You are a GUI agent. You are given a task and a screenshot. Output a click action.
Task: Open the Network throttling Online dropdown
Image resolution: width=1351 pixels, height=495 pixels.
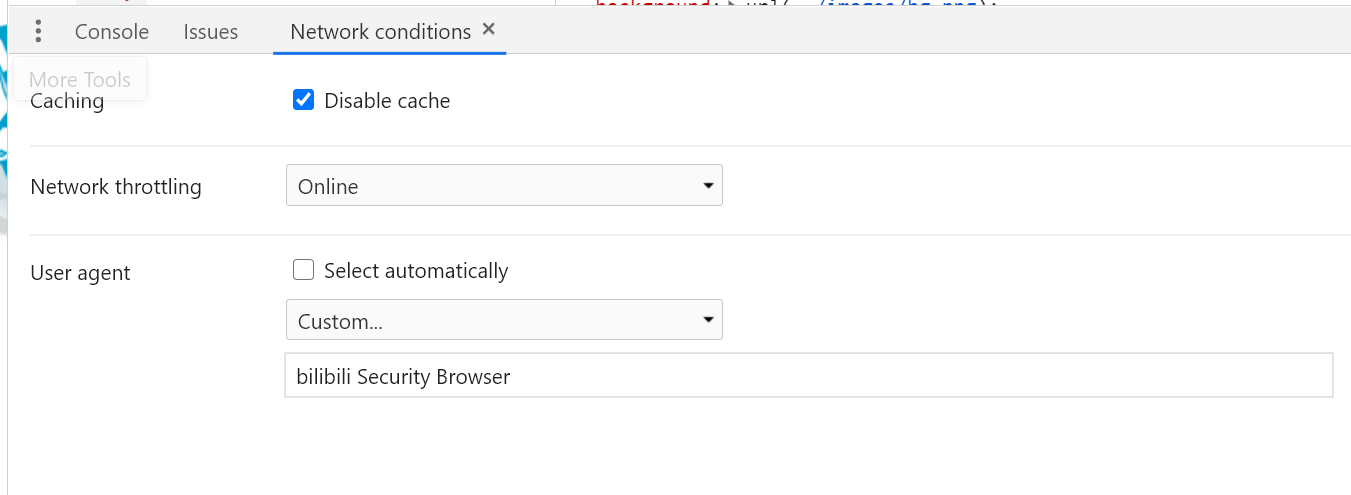coord(504,186)
